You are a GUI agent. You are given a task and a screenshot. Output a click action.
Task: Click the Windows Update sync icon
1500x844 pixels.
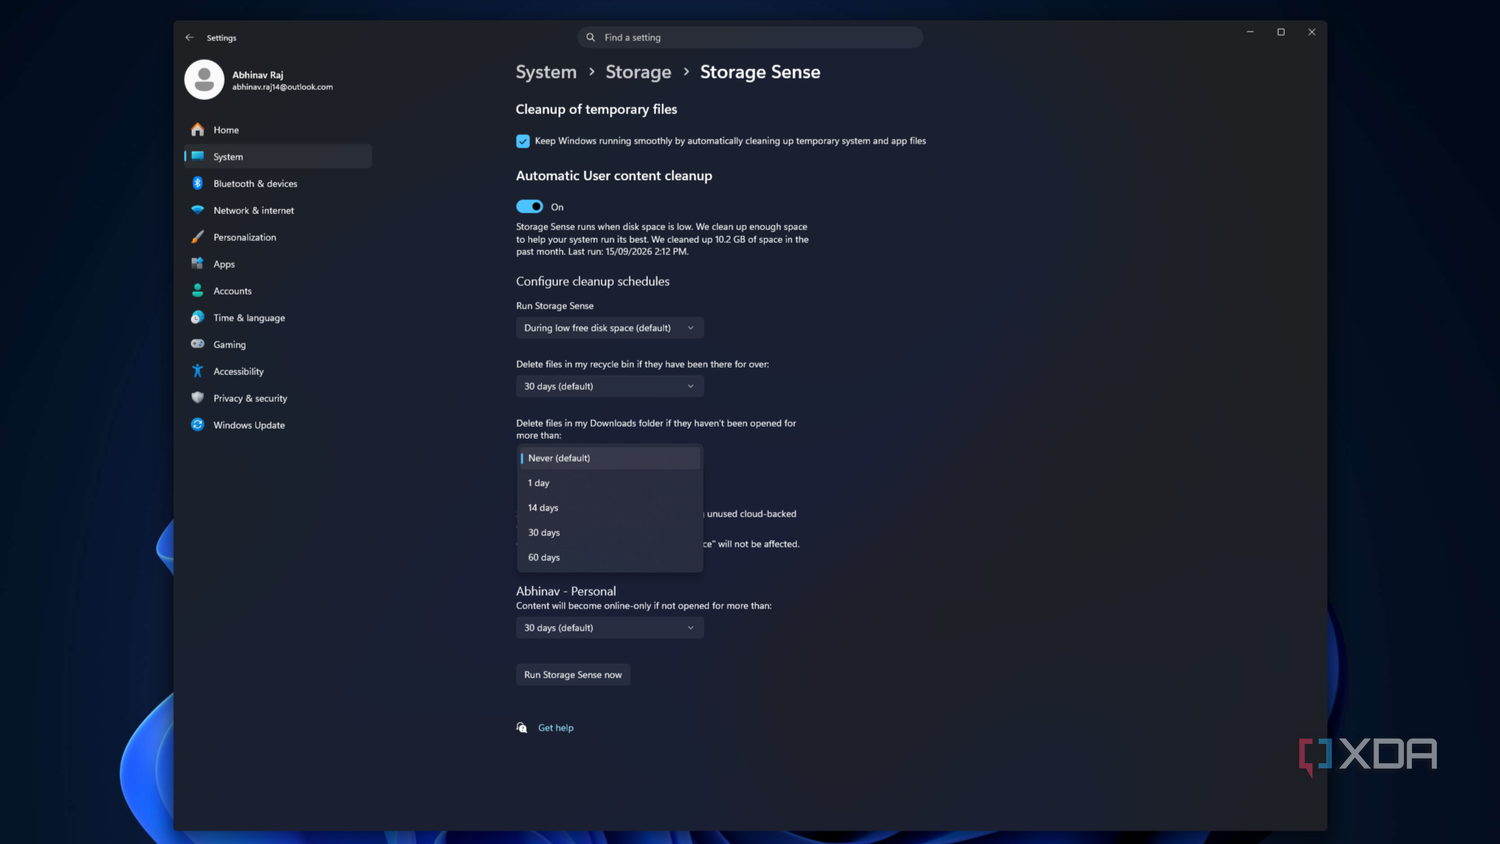(x=197, y=425)
